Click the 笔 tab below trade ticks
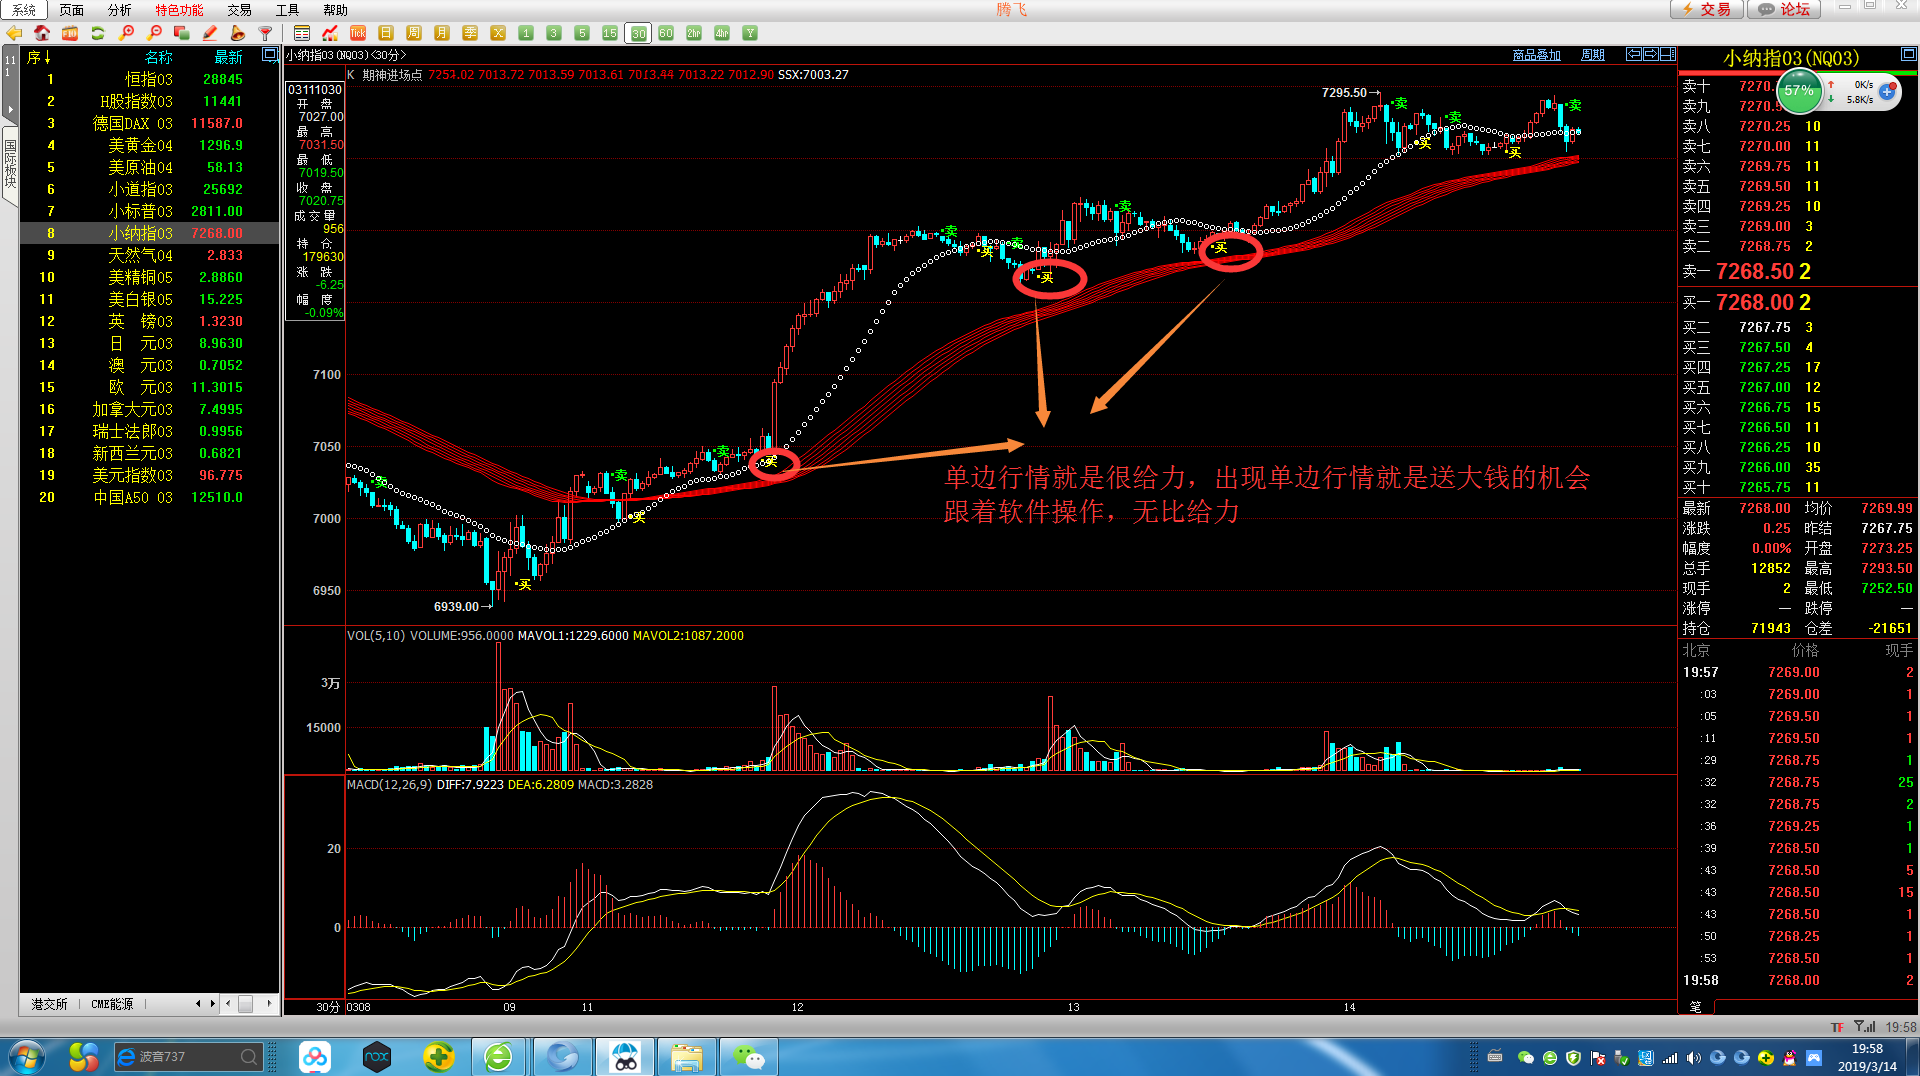Viewport: 1920px width, 1076px height. pos(1696,1006)
